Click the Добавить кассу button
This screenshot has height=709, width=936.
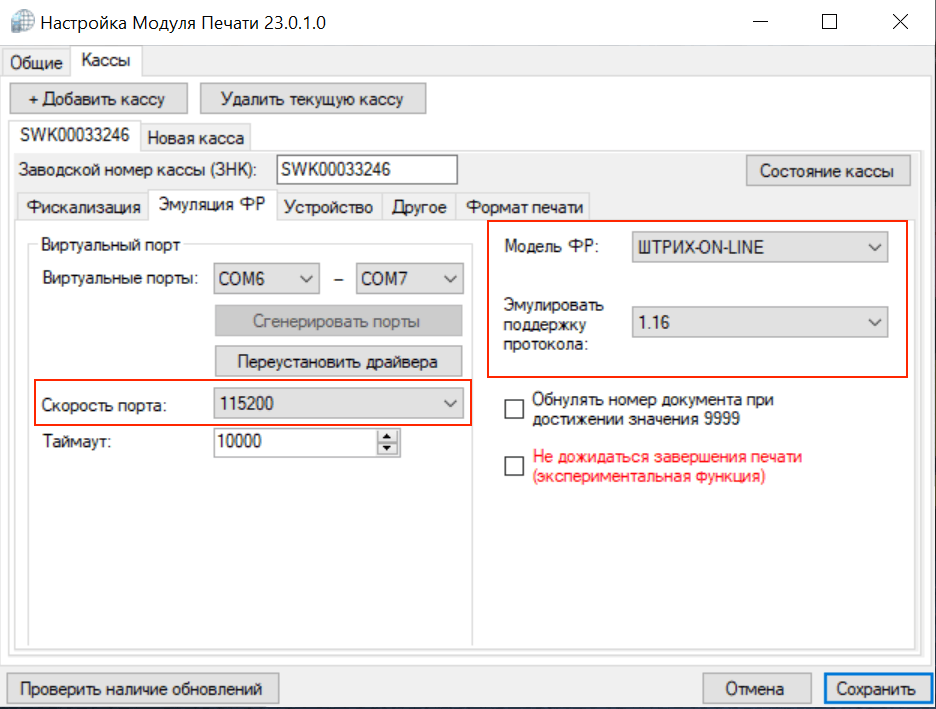(96, 99)
